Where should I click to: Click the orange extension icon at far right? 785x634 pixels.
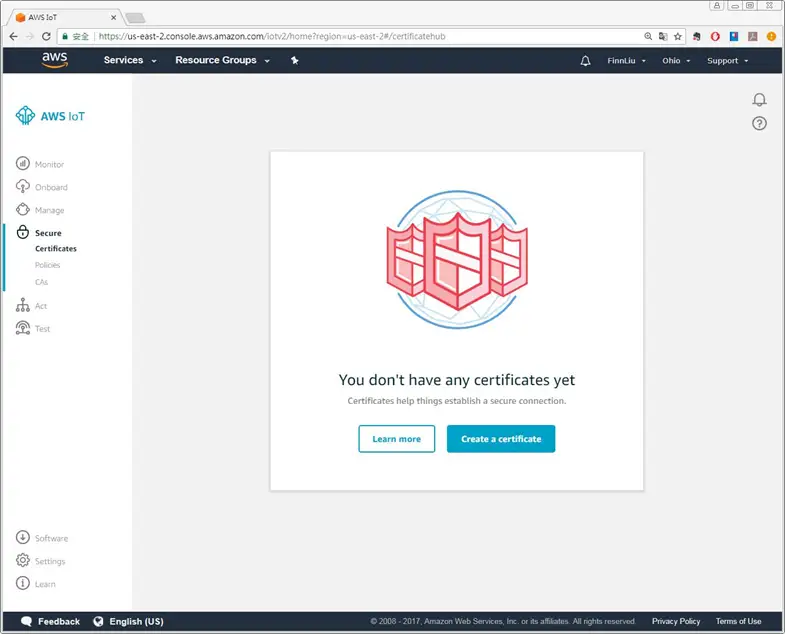pos(771,36)
